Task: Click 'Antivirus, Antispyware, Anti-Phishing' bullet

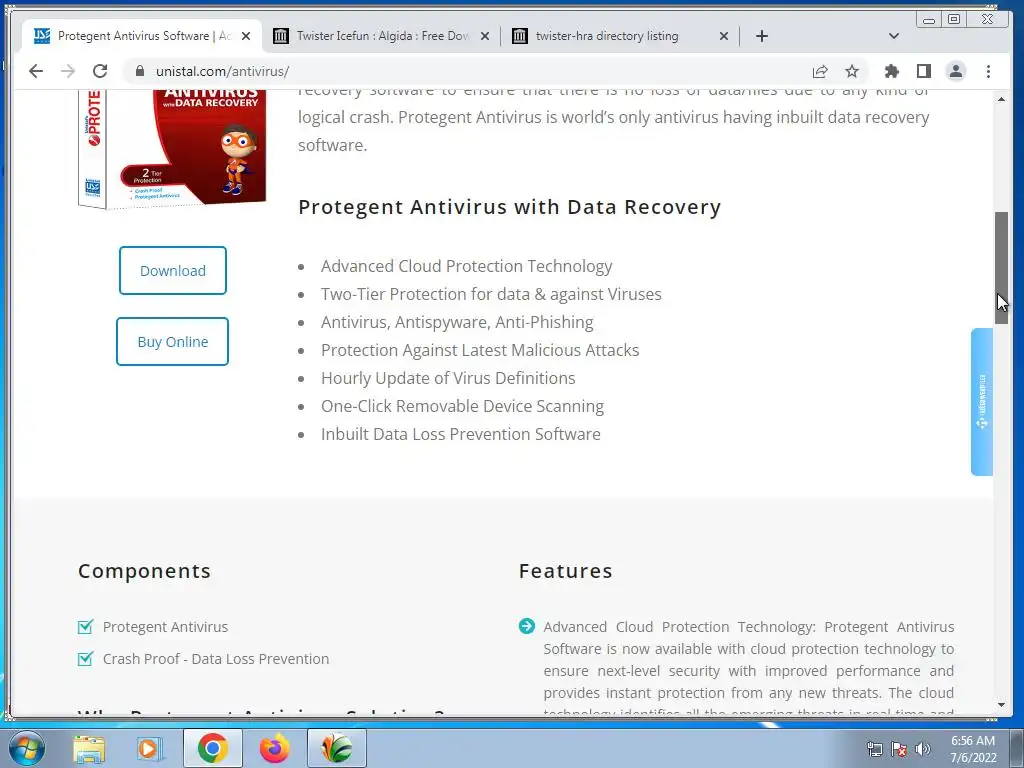Action: pyautogui.click(x=457, y=323)
